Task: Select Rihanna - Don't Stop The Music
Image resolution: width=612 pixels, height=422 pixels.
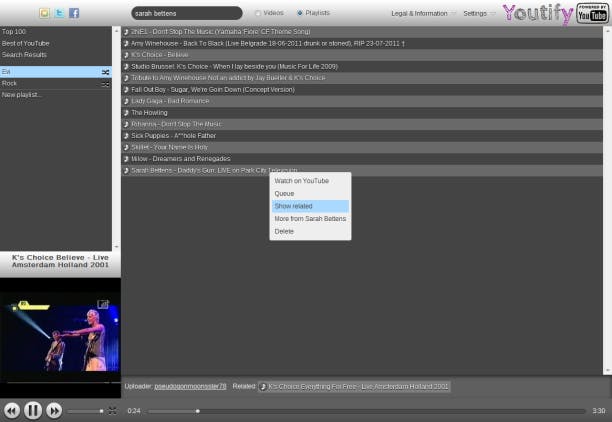Action: 362,124
